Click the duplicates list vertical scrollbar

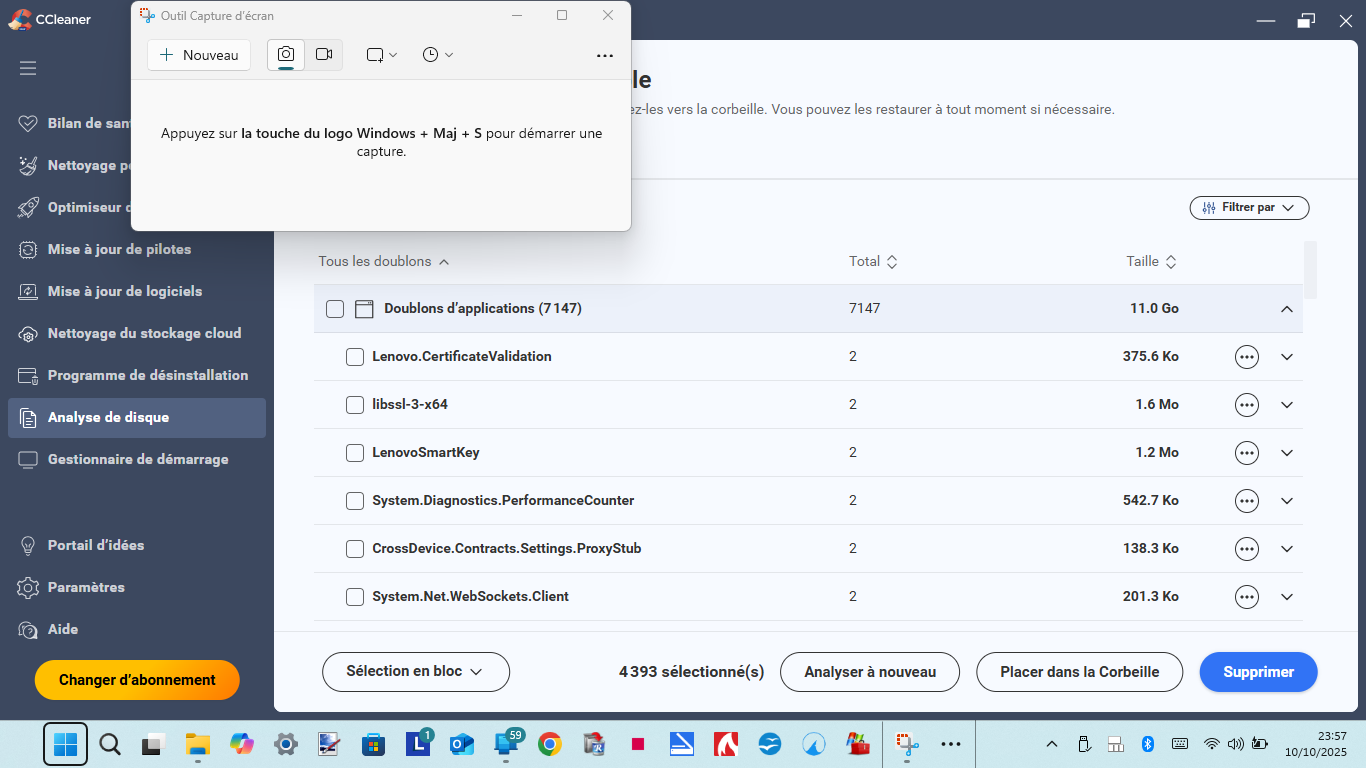coord(1310,270)
